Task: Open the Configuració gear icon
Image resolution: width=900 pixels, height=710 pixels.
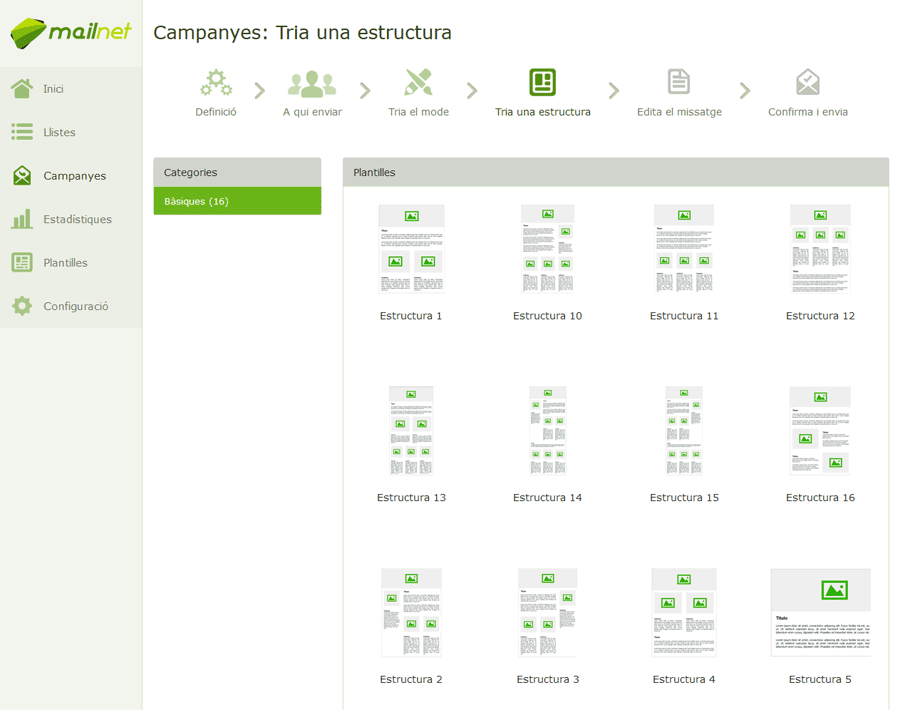Action: pos(22,306)
